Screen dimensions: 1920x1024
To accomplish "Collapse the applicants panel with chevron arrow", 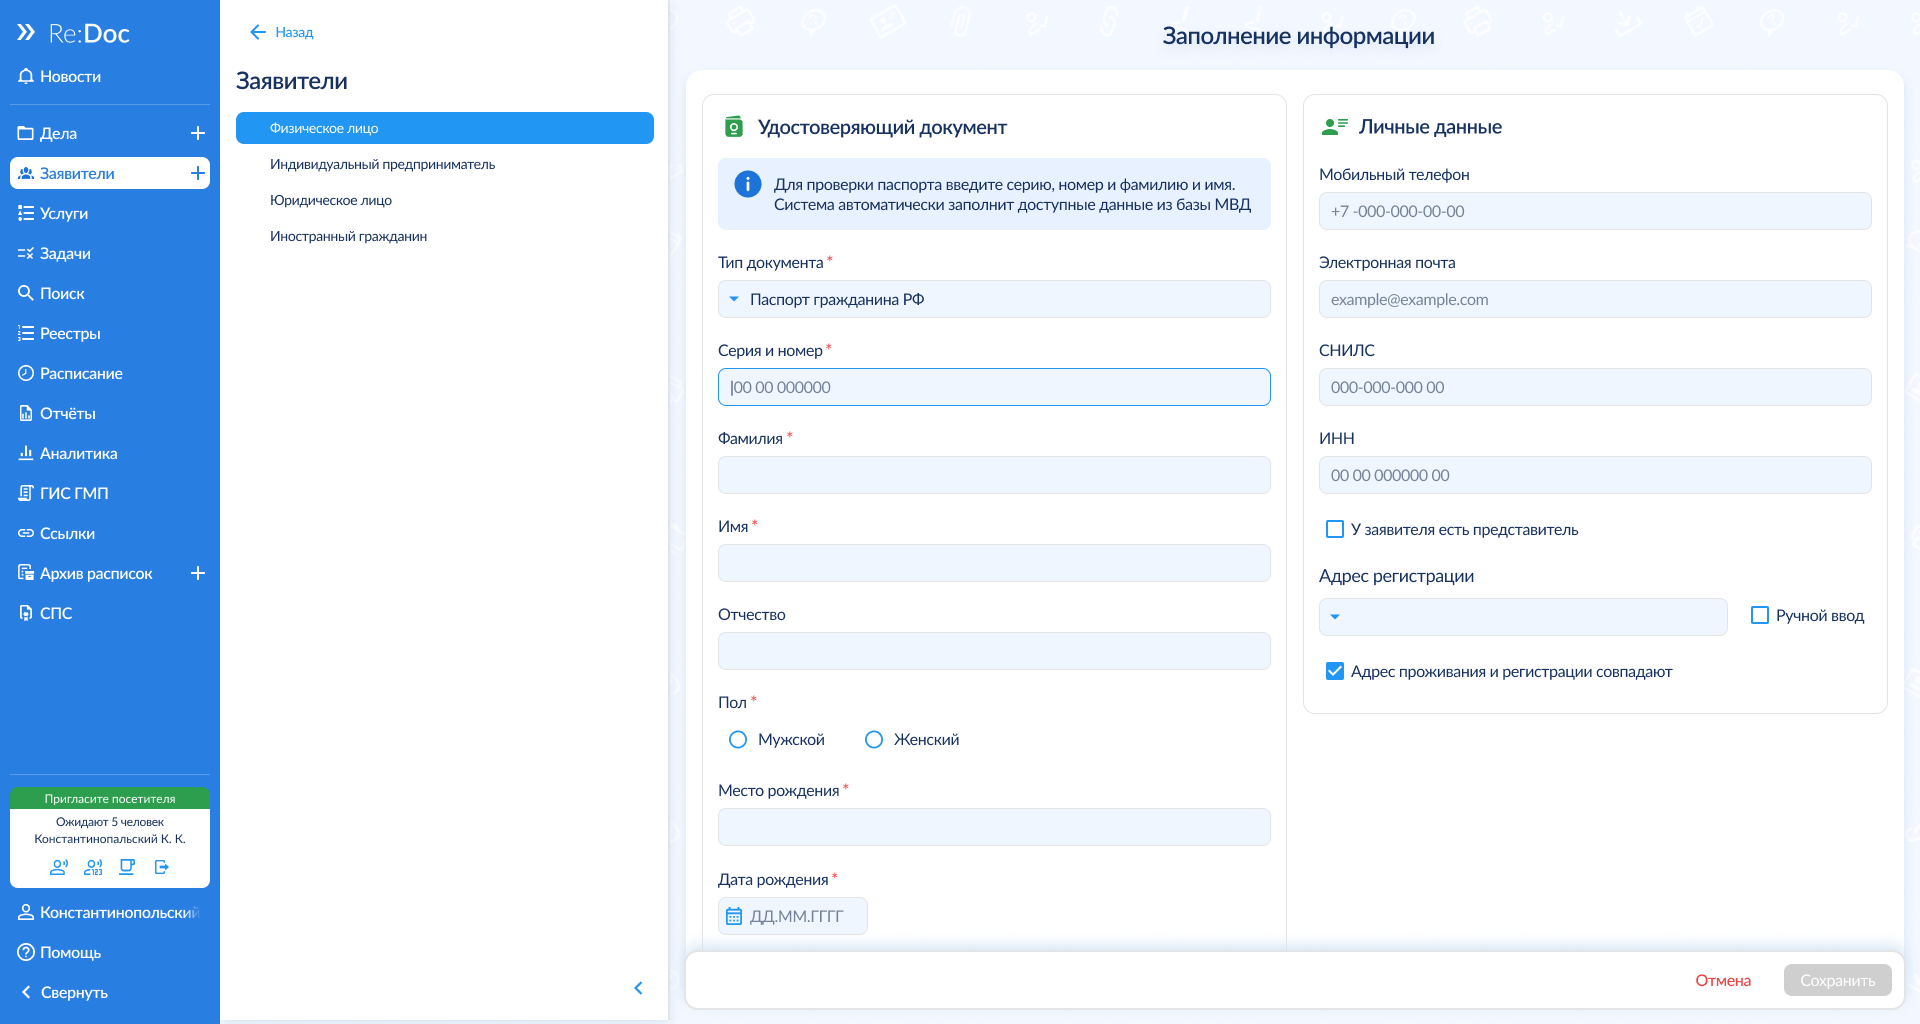I will coord(638,988).
